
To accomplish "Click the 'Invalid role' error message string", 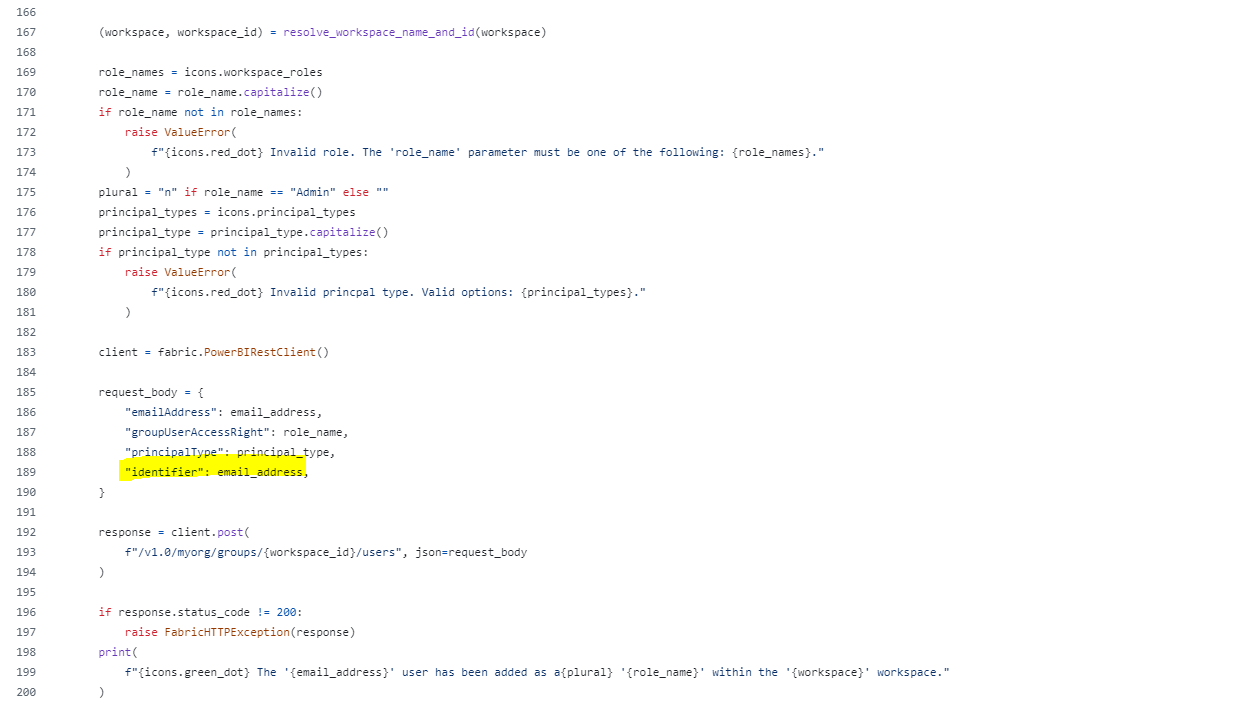I will point(487,152).
